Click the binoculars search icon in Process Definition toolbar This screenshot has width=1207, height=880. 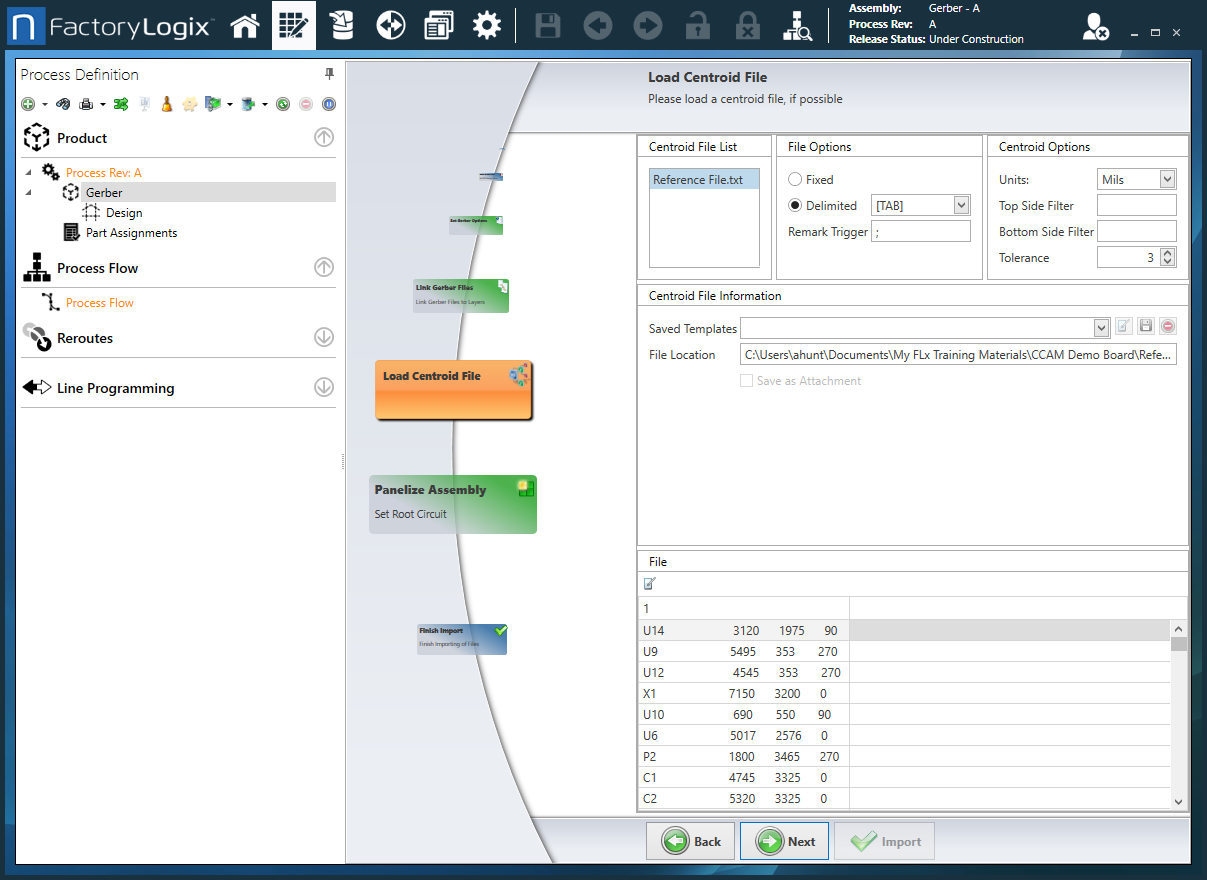(x=62, y=103)
